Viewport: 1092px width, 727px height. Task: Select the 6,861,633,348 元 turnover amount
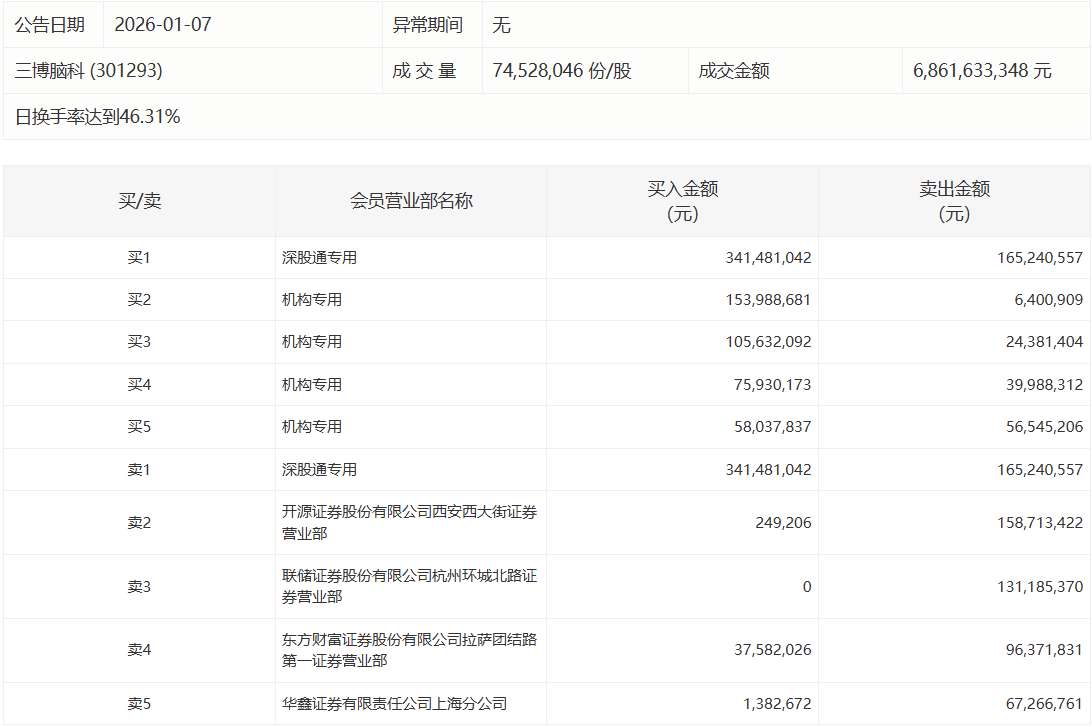[982, 71]
